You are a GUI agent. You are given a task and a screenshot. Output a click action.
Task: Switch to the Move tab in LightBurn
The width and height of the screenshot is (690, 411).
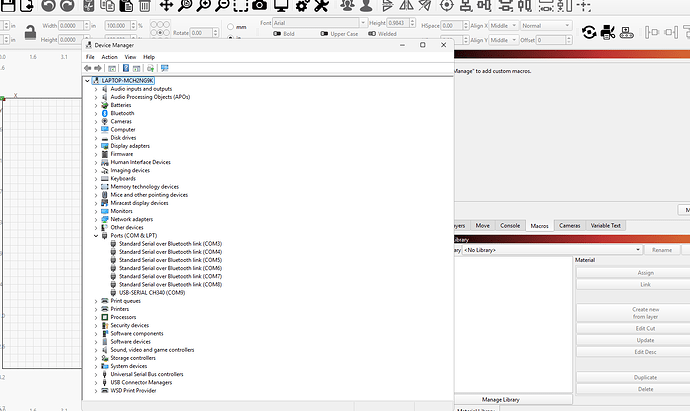[482, 226]
